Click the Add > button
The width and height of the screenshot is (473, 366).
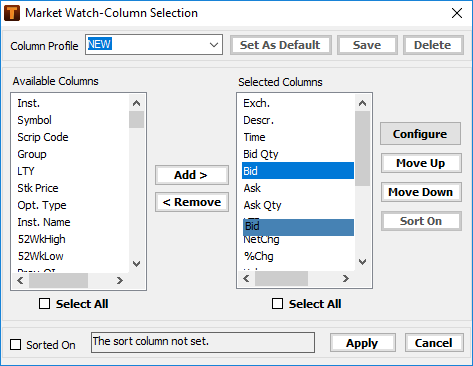pyautogui.click(x=192, y=175)
